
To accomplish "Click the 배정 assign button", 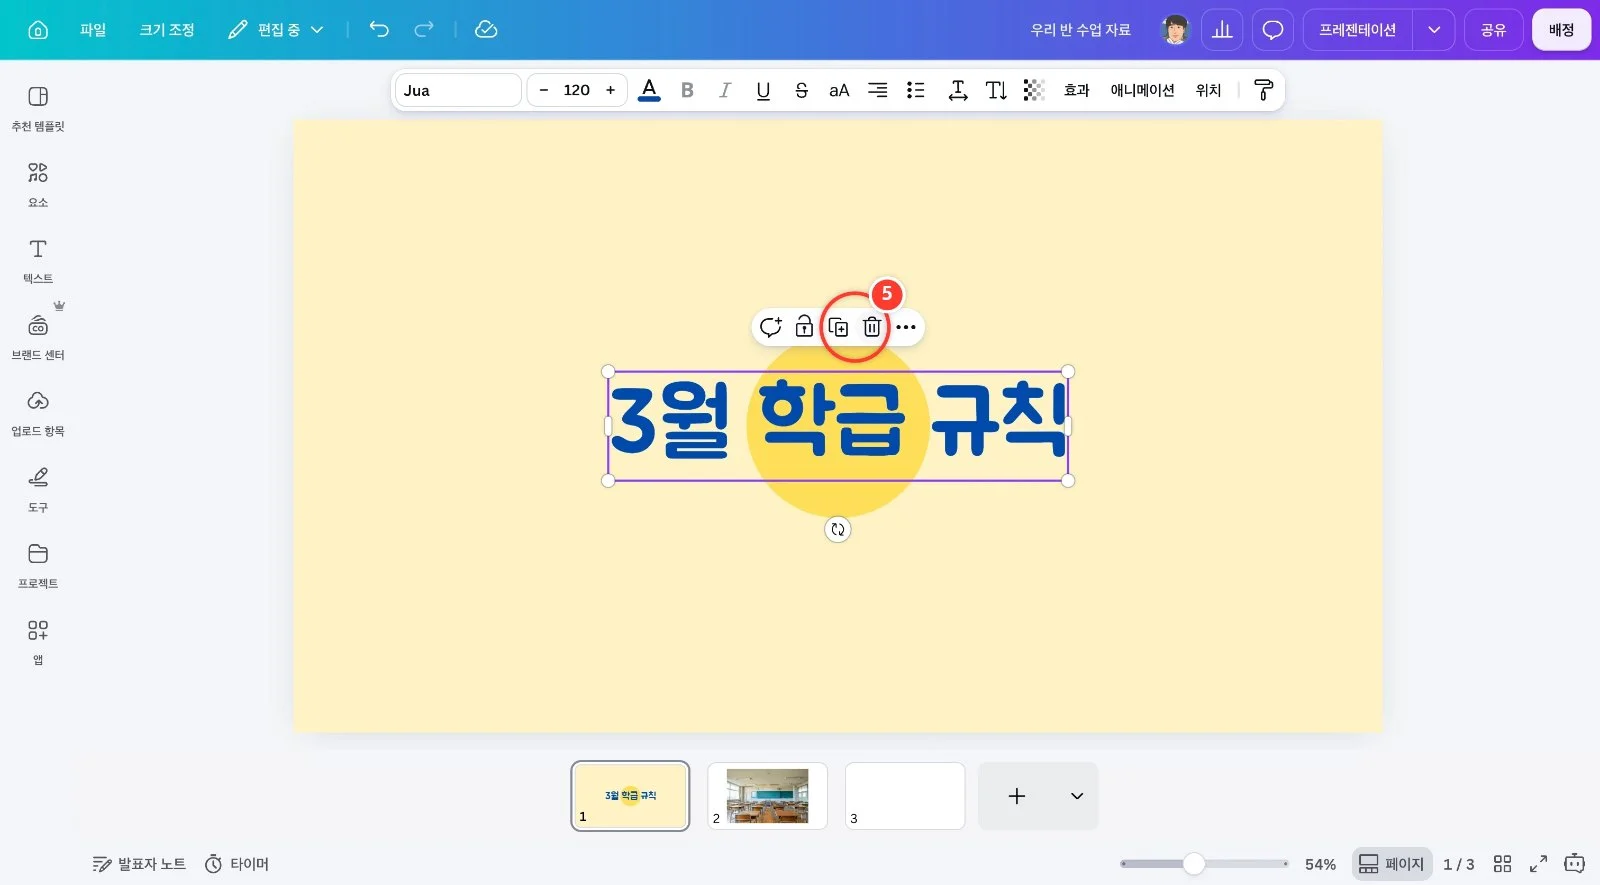I will click(1562, 30).
